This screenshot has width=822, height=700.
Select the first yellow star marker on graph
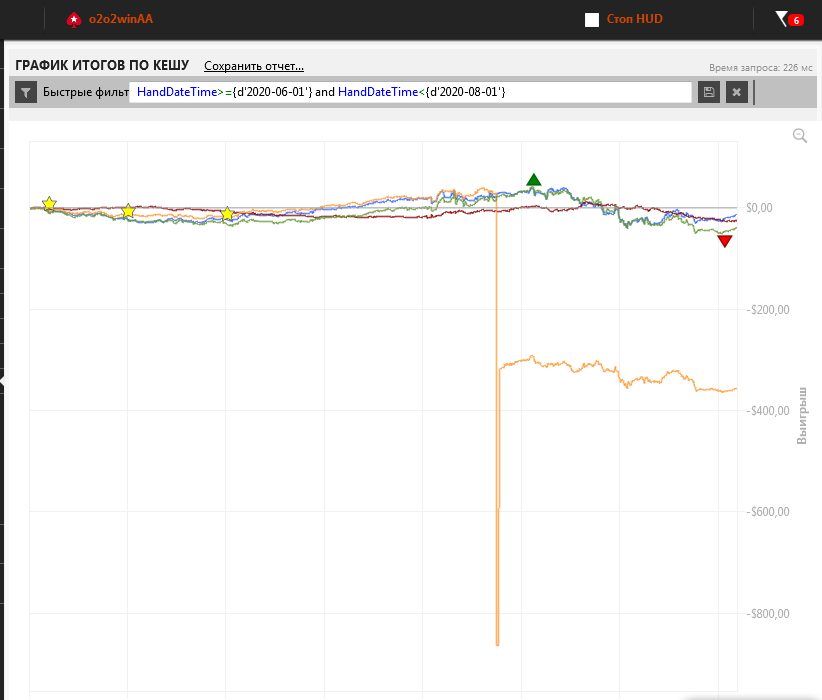pos(49,203)
